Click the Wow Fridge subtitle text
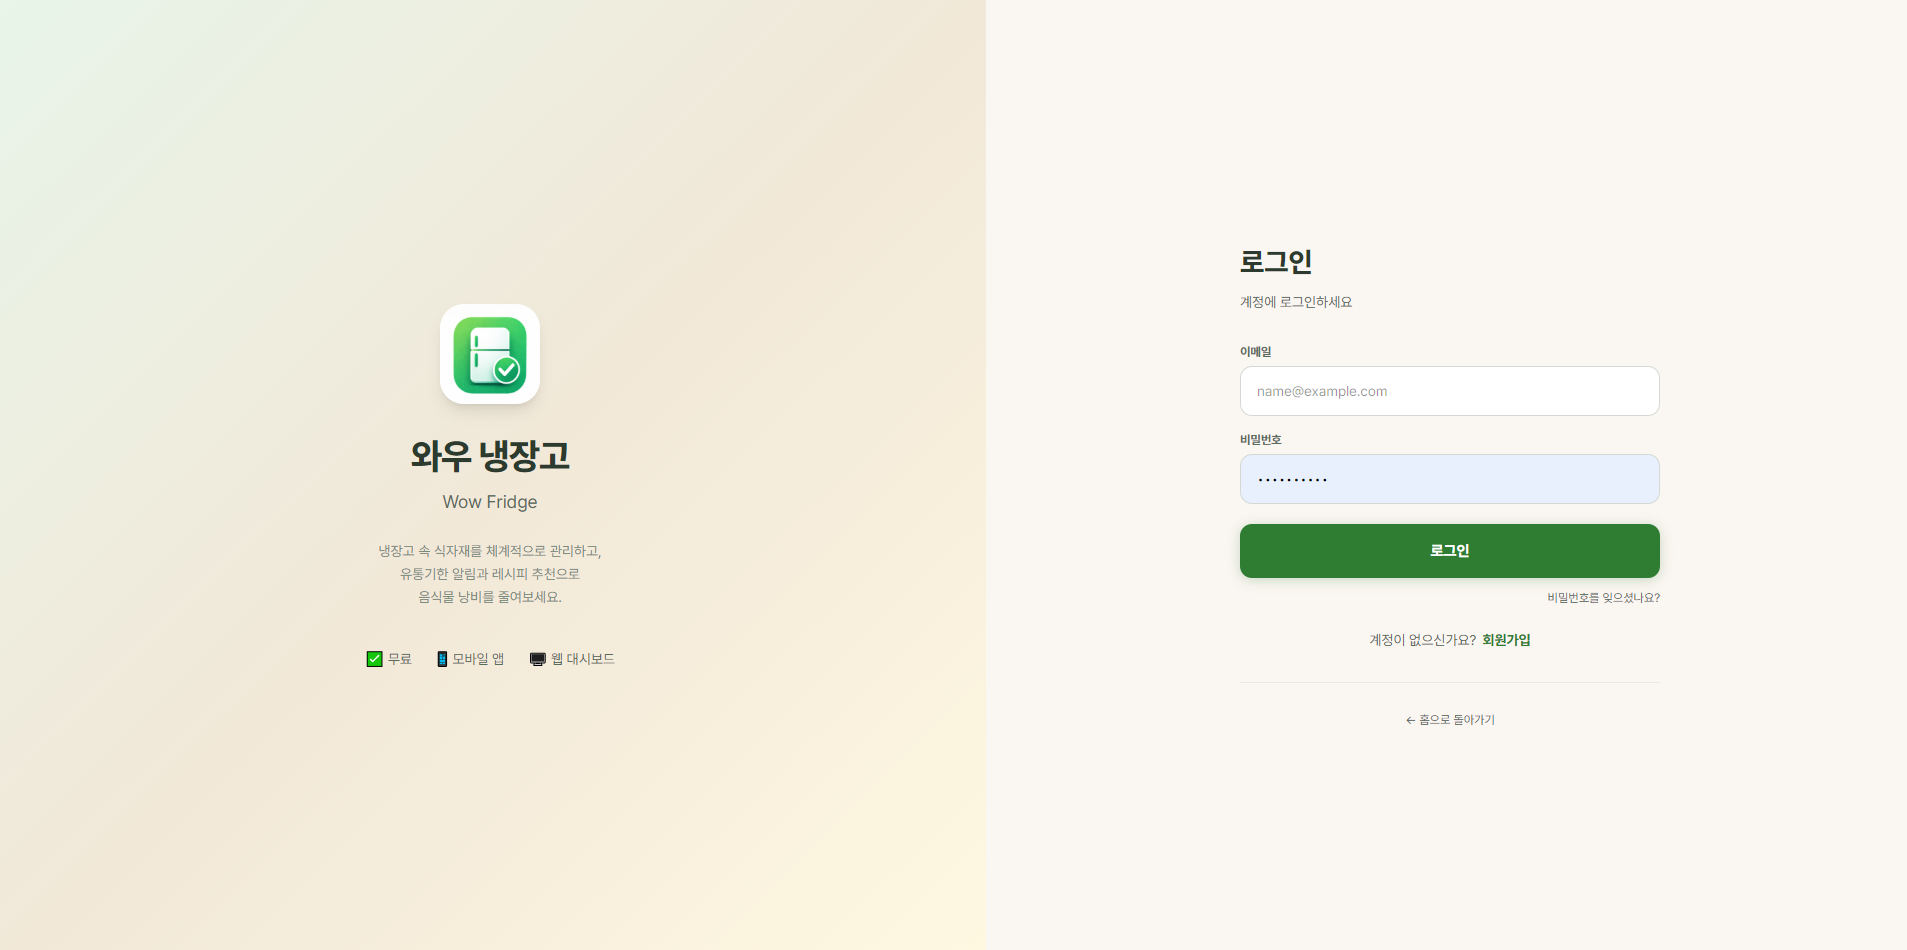Screen dimensions: 1907x950 point(490,502)
